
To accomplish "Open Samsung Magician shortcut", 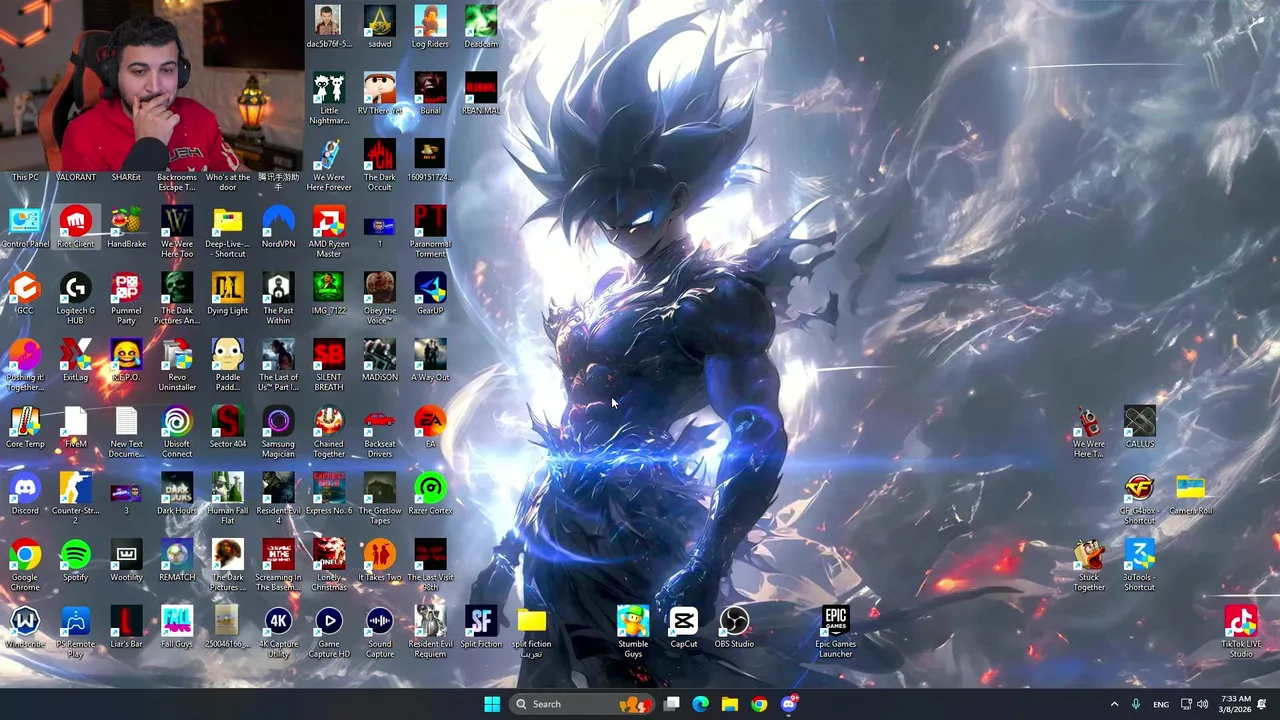I will pyautogui.click(x=278, y=433).
